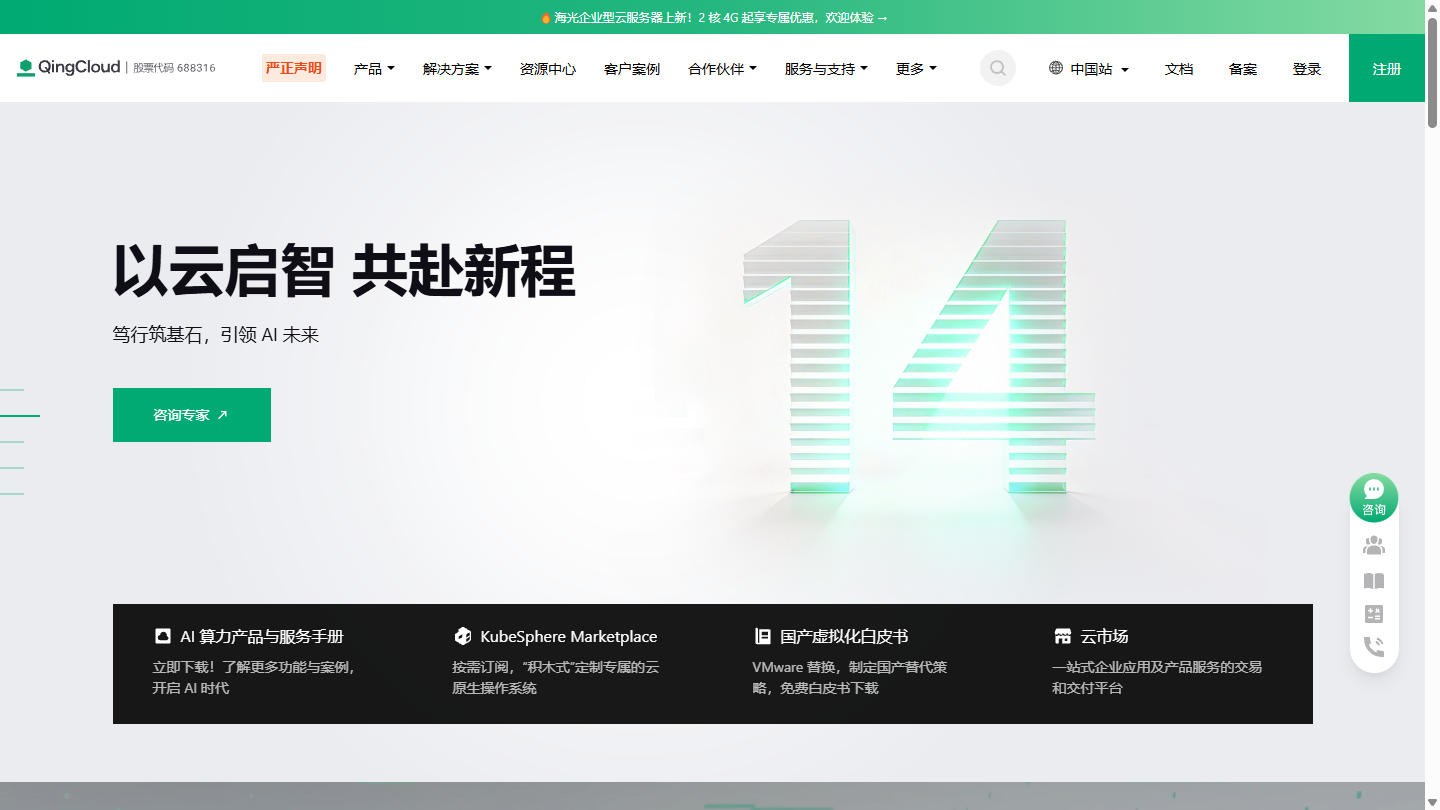
Task: Click the store icon beside 云市场
Action: (1062, 636)
